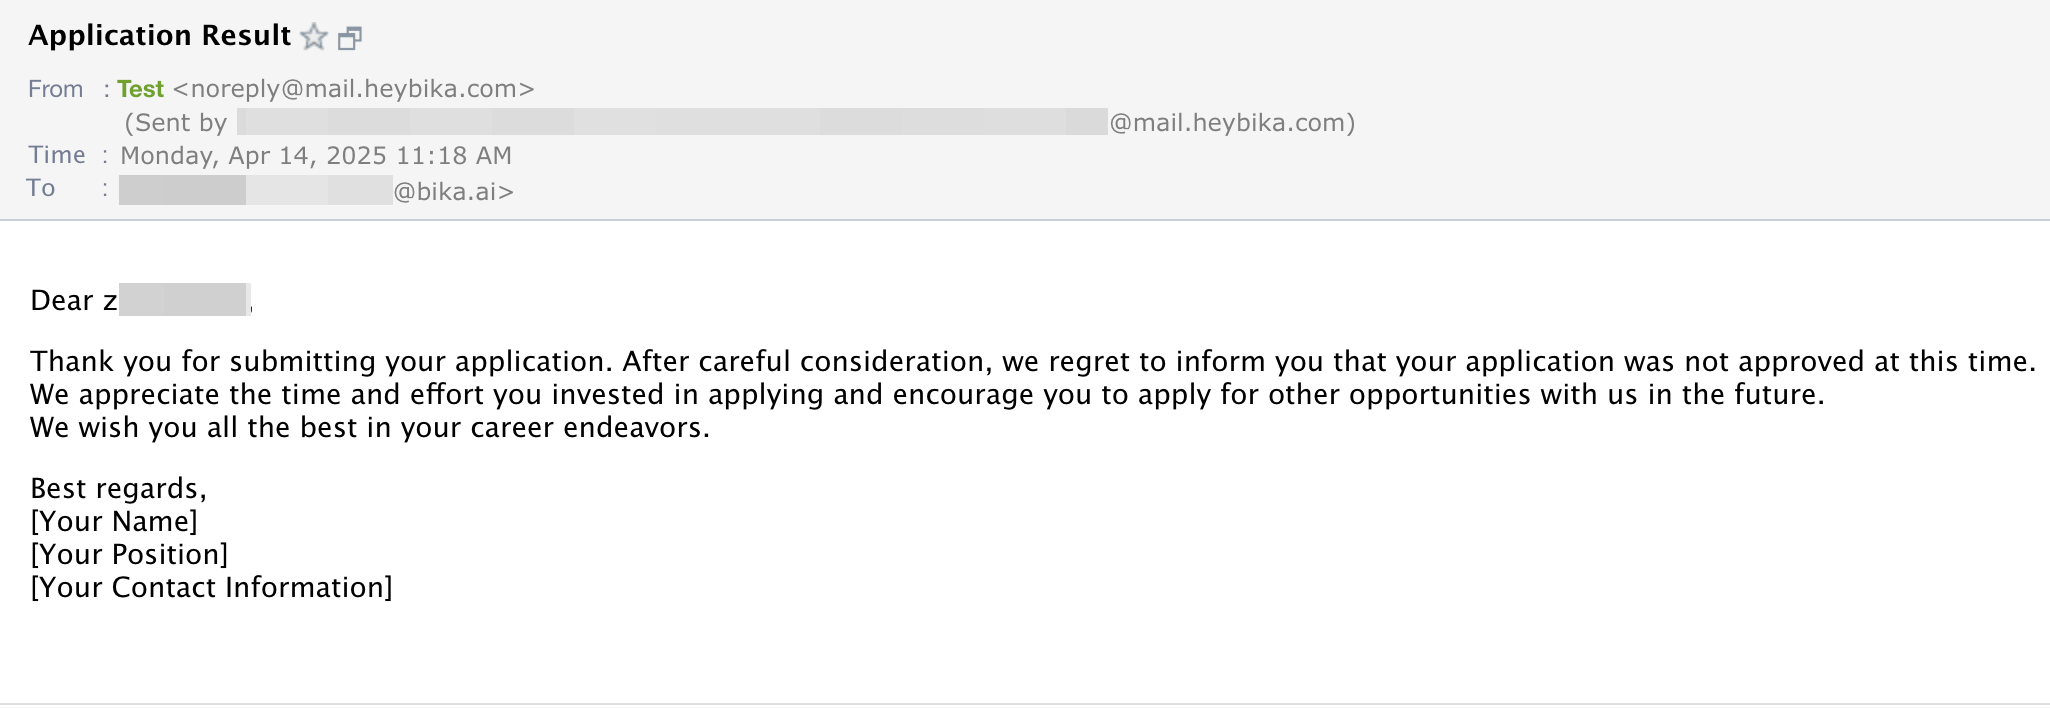The height and width of the screenshot is (708, 2050).
Task: Click the [Your Contact Information] placeholder
Action: tap(211, 587)
